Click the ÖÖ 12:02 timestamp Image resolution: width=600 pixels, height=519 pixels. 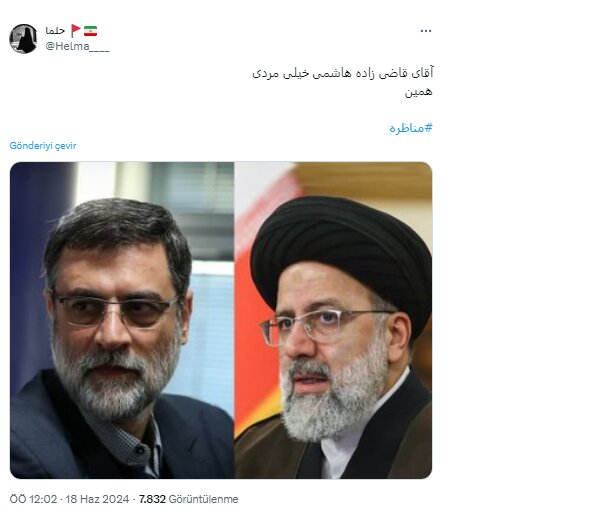[x=33, y=499]
